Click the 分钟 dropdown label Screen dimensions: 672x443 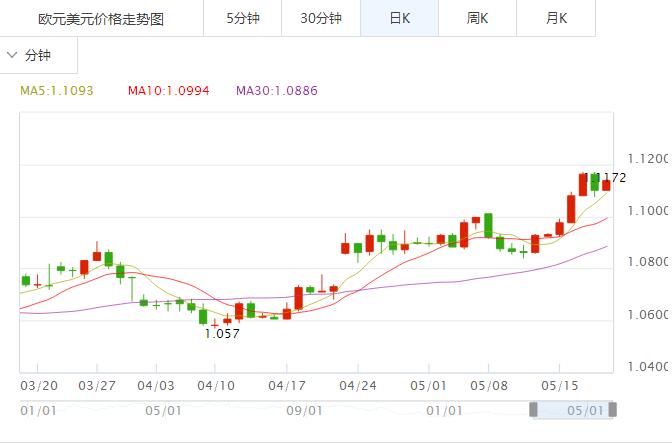[x=38, y=55]
